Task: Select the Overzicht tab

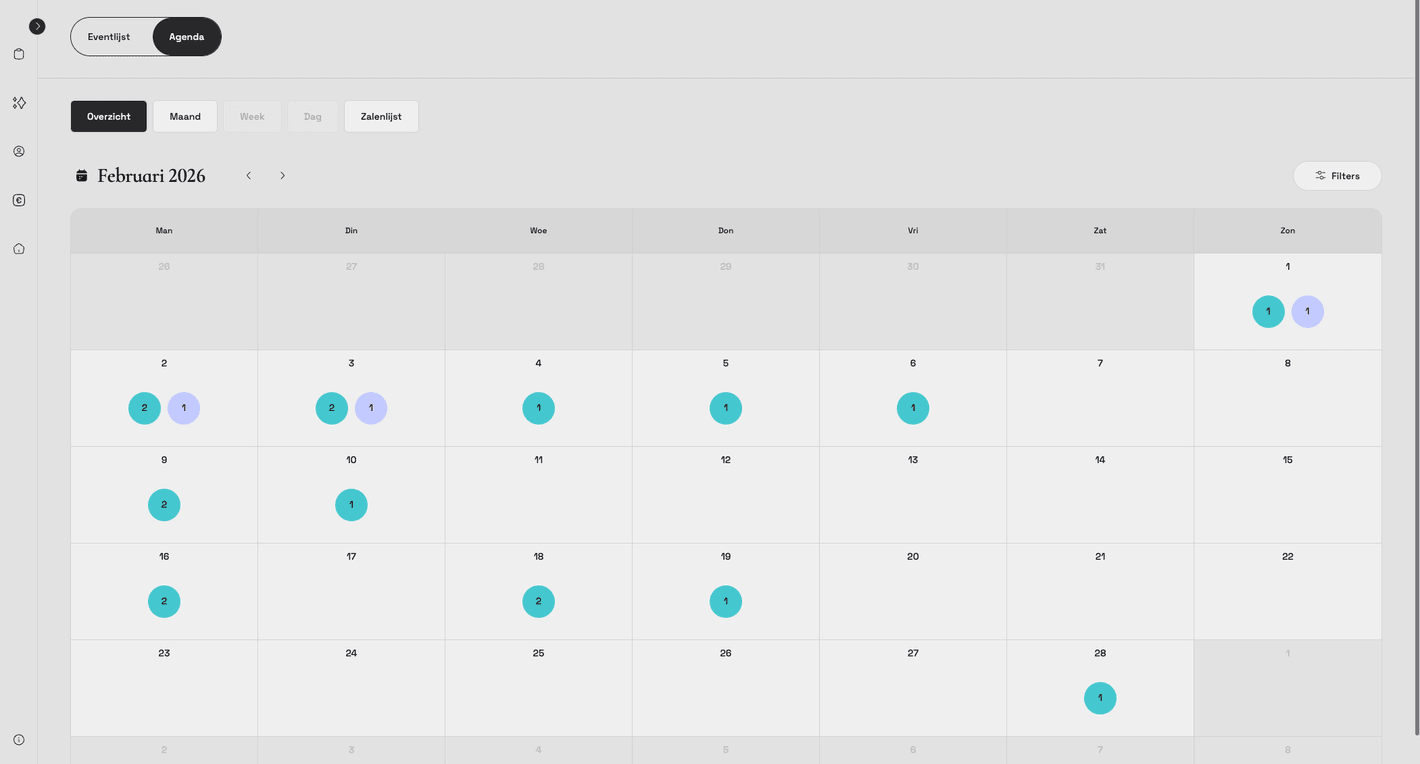Action: tap(109, 117)
